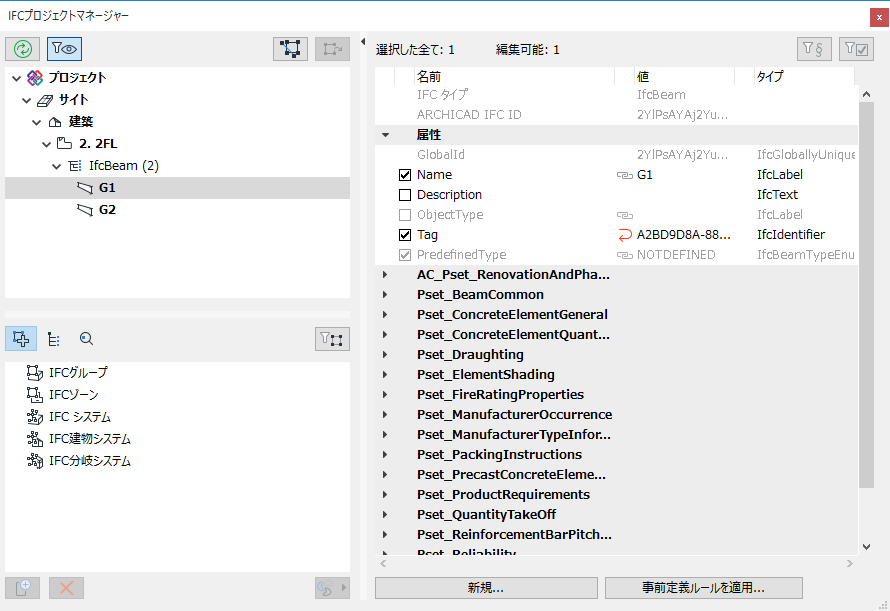
Task: Open the search magnifier tab icon
Action: pos(86,339)
